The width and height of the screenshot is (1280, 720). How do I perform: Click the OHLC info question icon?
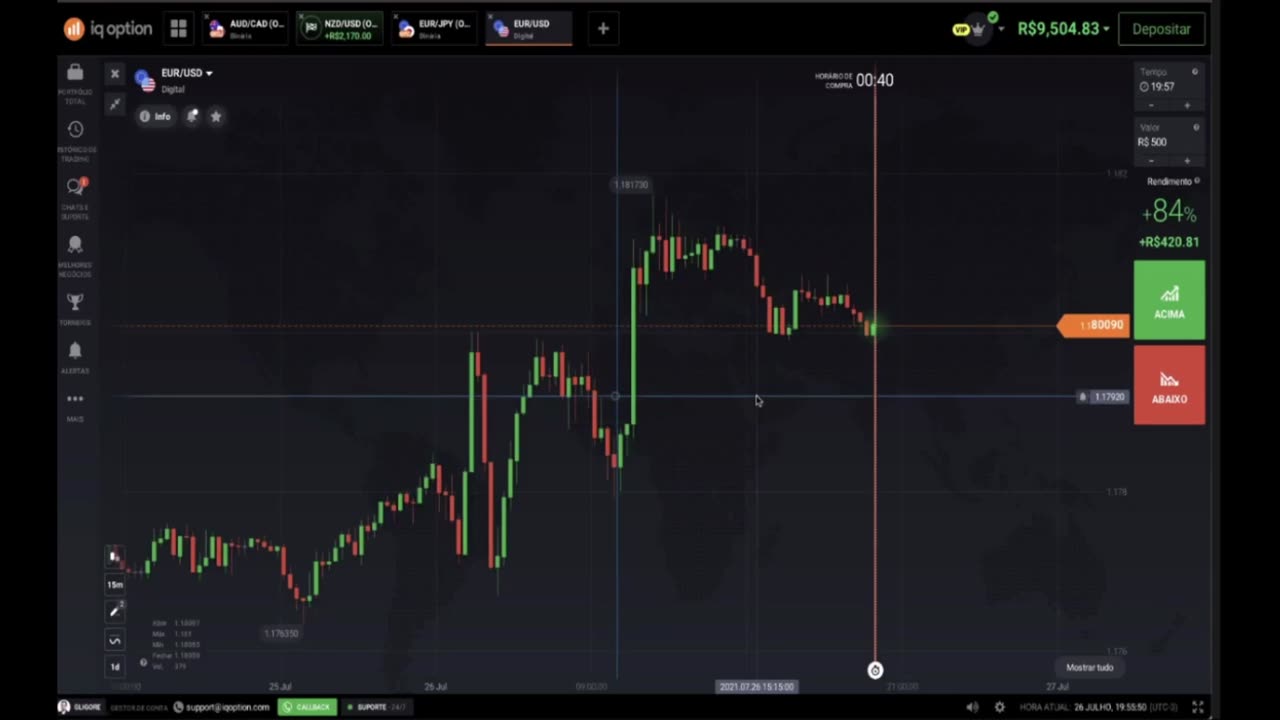click(x=143, y=663)
